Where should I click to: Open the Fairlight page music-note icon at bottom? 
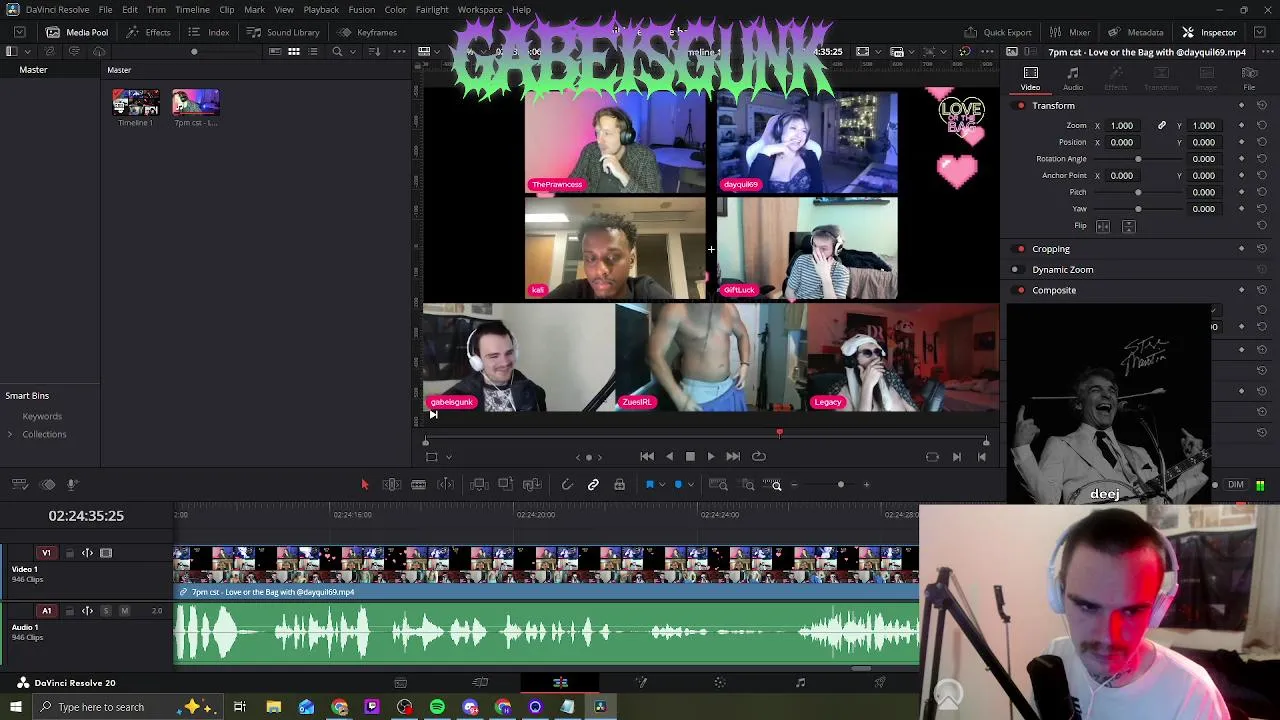tap(800, 683)
